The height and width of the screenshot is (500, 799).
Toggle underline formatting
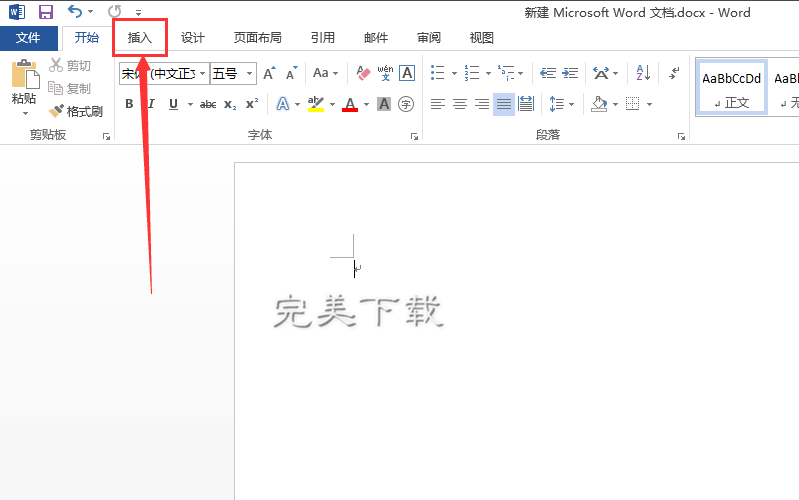tap(173, 104)
